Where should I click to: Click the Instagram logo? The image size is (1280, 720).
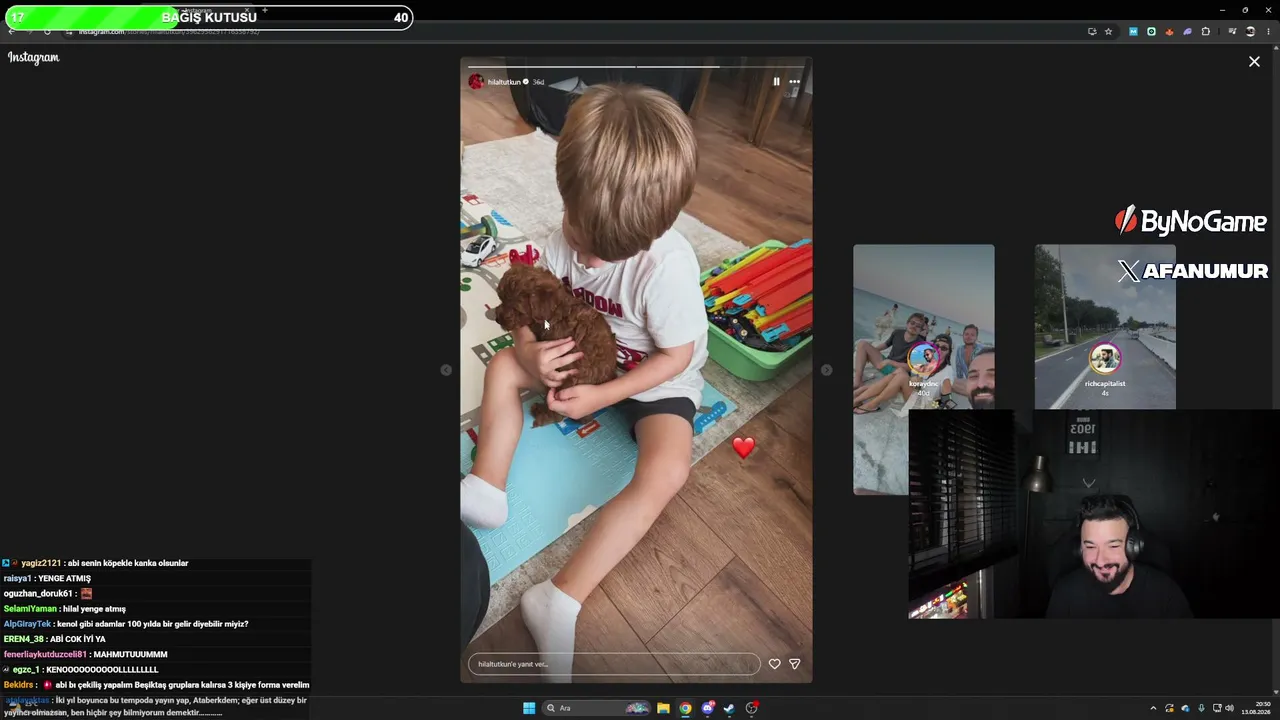click(x=34, y=58)
